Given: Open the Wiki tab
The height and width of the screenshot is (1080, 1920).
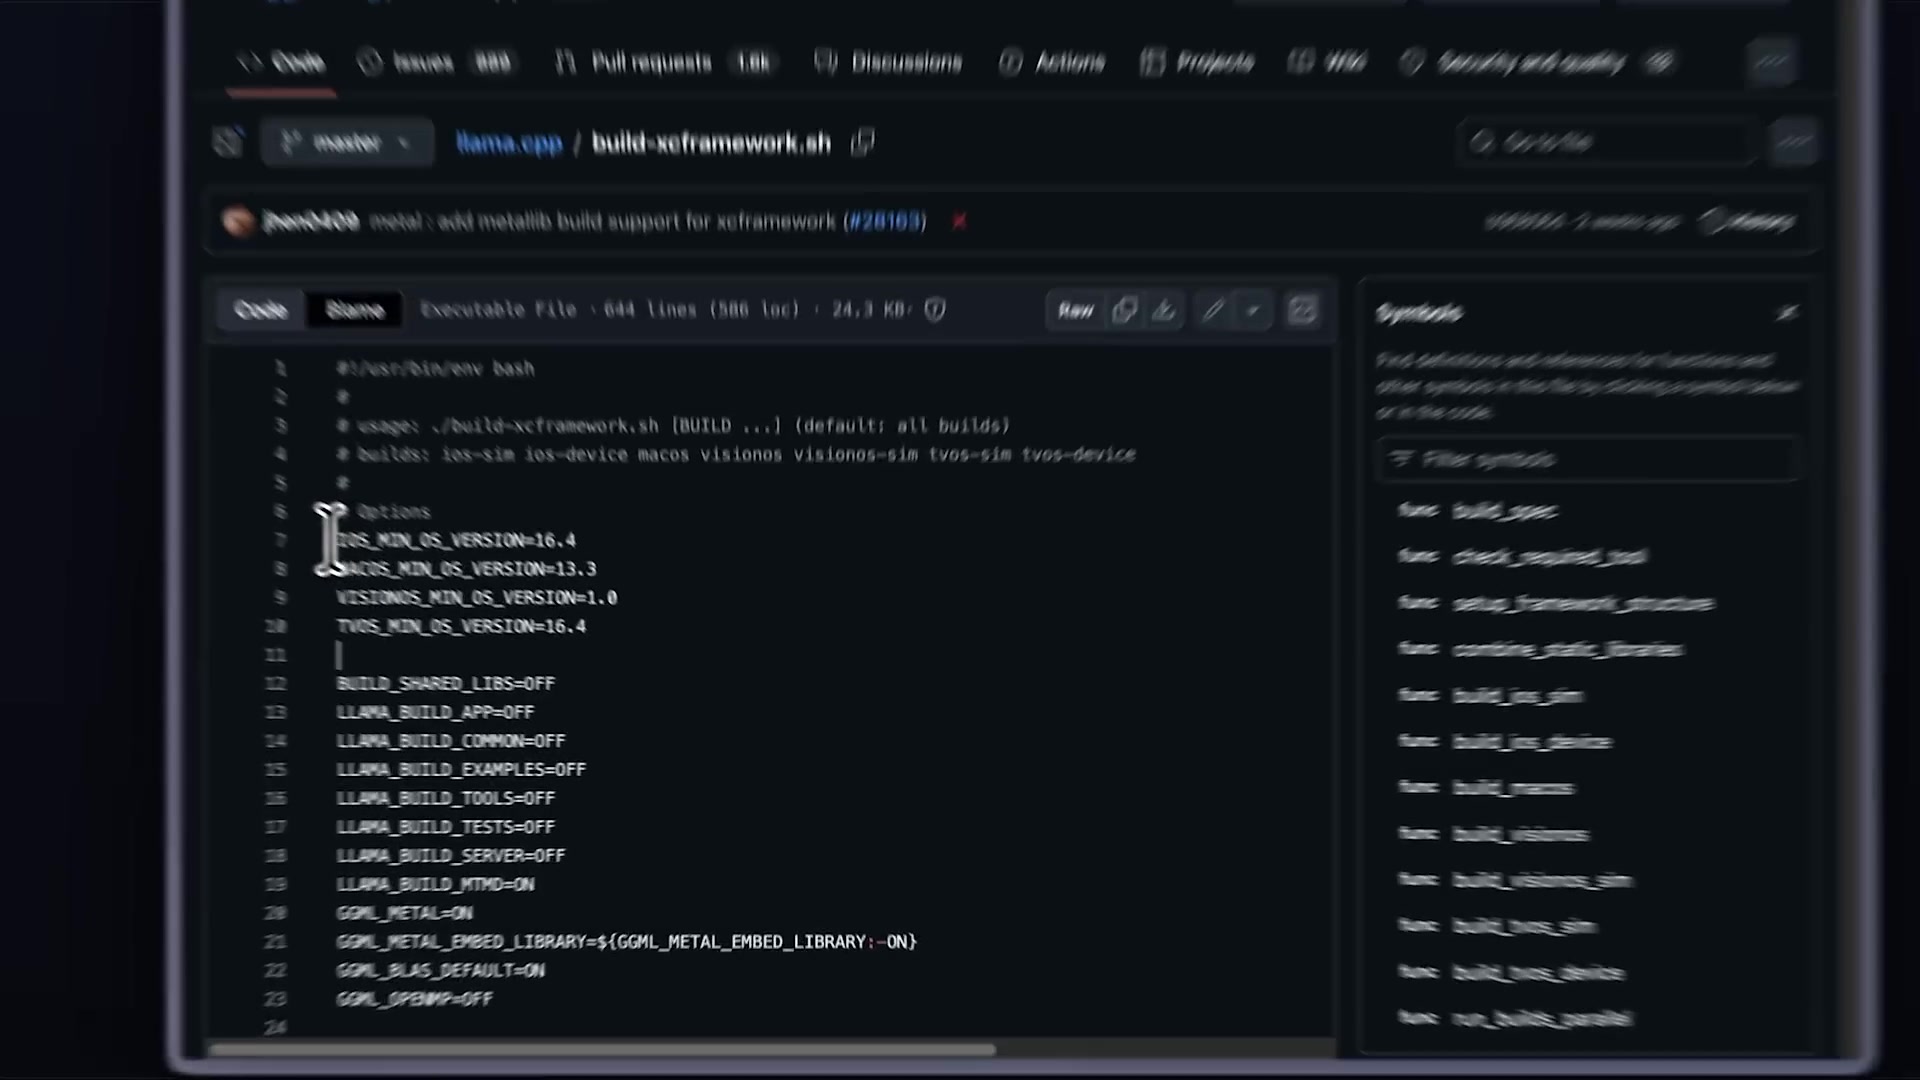Looking at the screenshot, I should point(1327,63).
